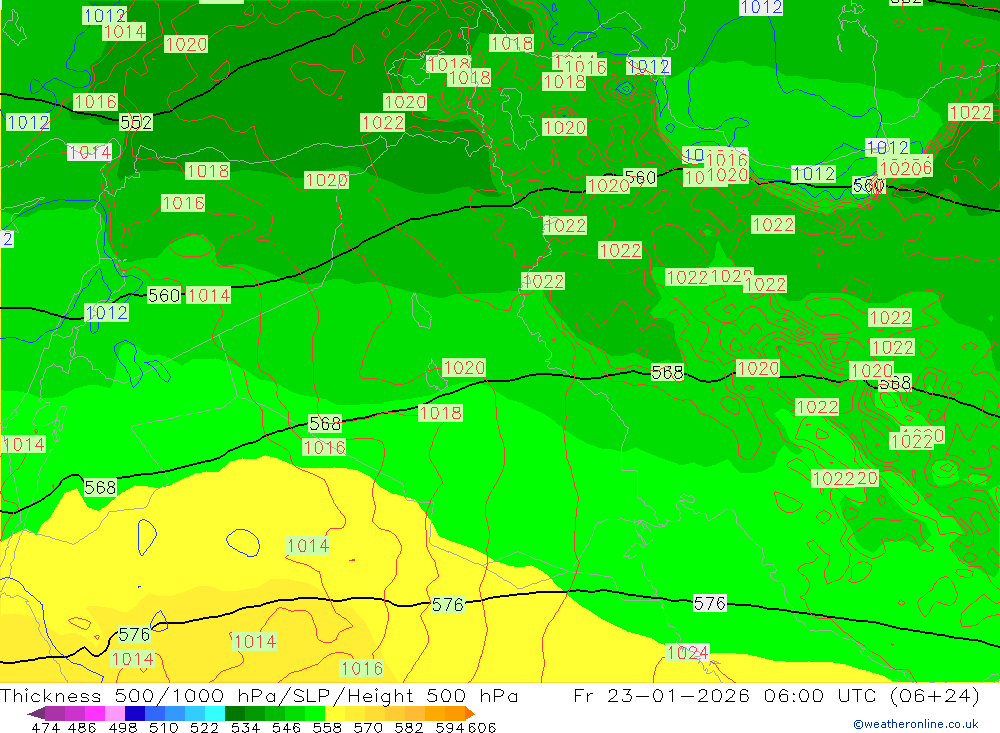Click the '594' legend scale value
Viewport: 1000px width, 733px height.
(450, 727)
